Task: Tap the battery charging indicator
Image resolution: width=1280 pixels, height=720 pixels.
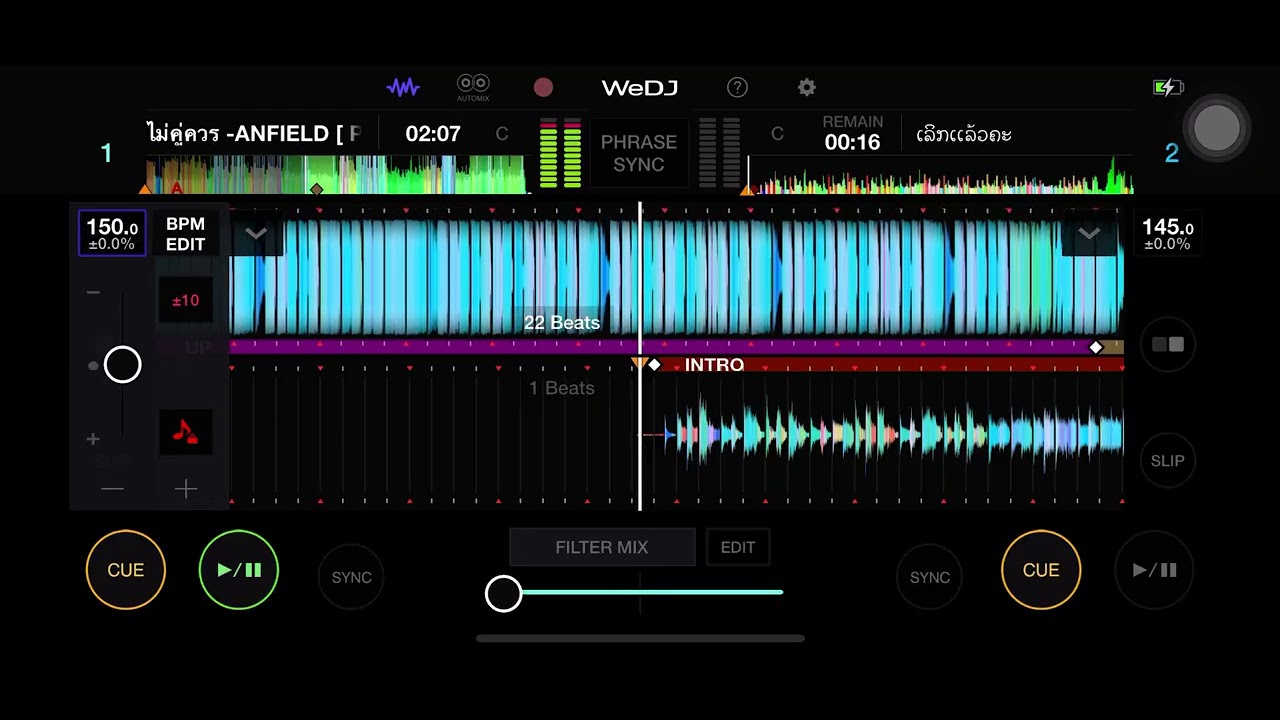Action: (1168, 88)
